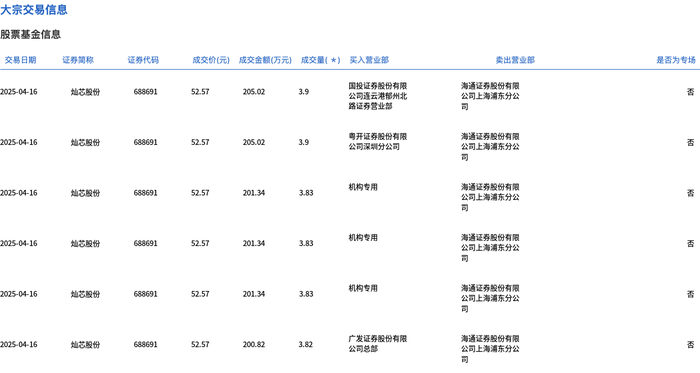Click the 大宗交易信息 page heading
The height and width of the screenshot is (373, 700).
click(34, 9)
